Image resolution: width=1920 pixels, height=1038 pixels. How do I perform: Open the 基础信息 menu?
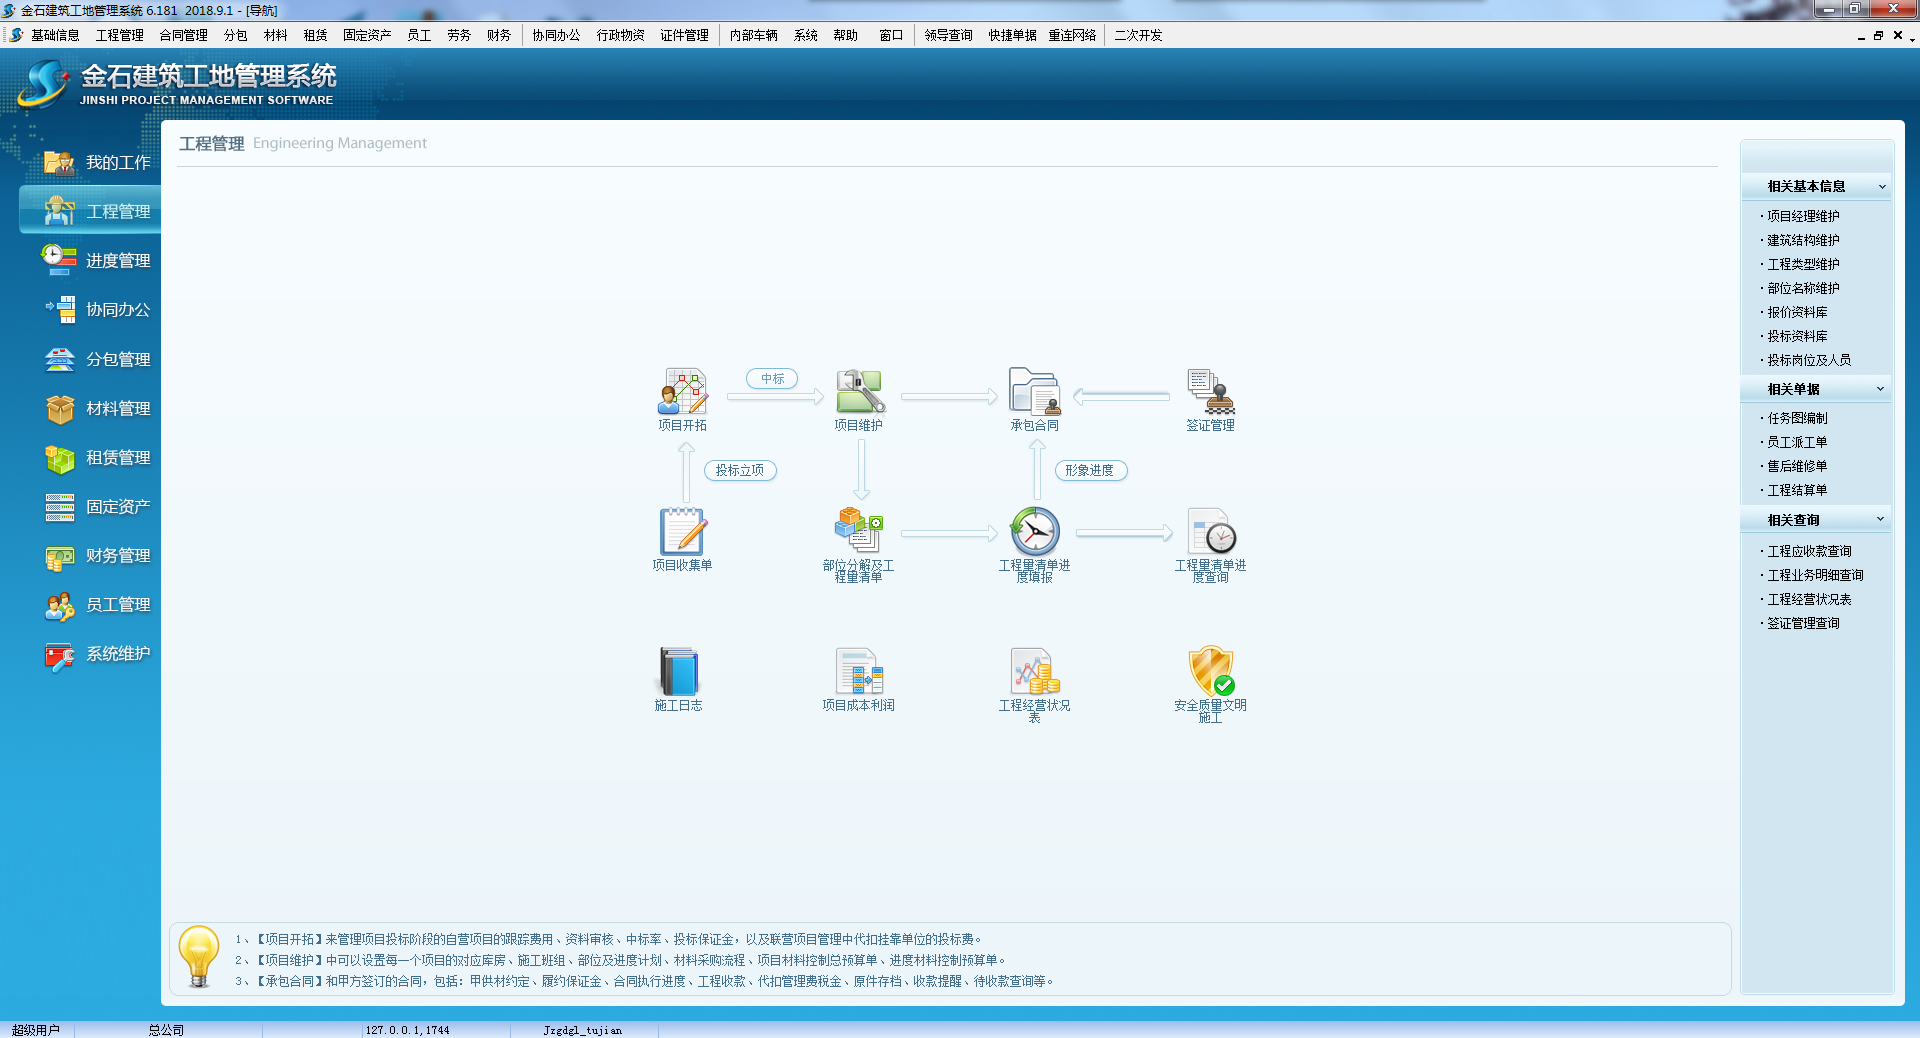[55, 35]
